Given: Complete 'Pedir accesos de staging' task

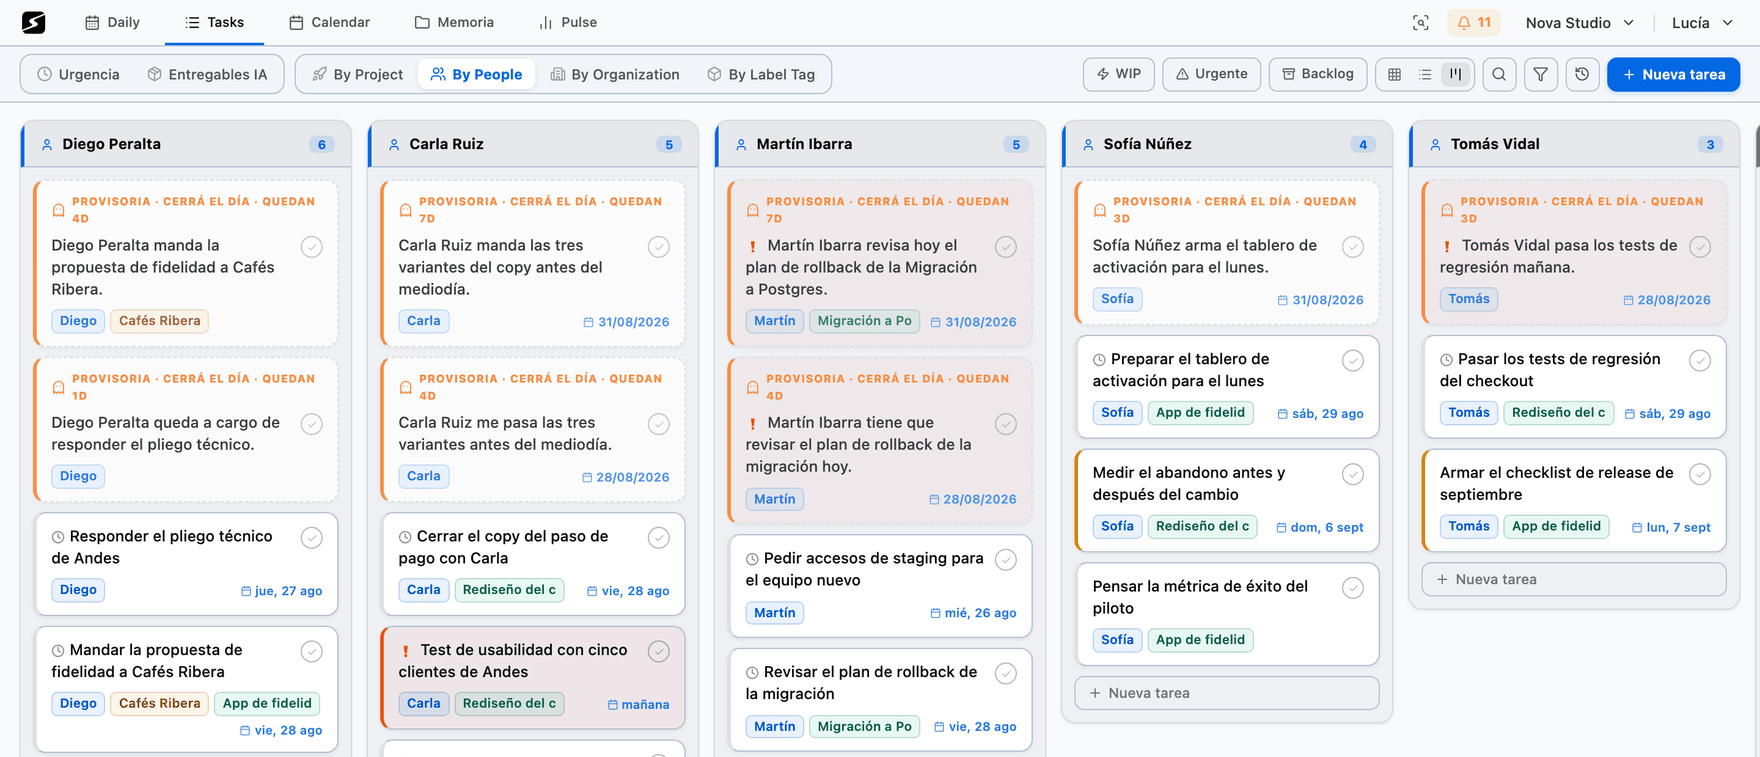Looking at the screenshot, I should [1006, 560].
